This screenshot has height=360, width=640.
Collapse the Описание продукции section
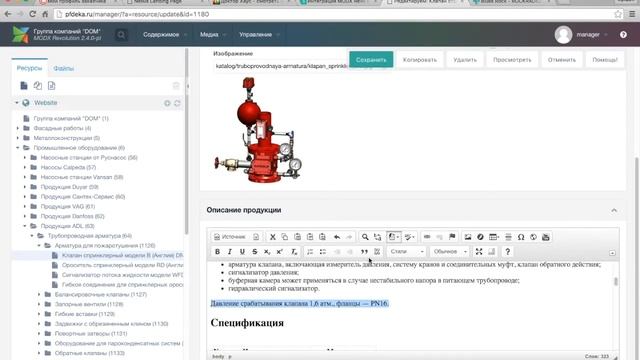pyautogui.click(x=614, y=210)
